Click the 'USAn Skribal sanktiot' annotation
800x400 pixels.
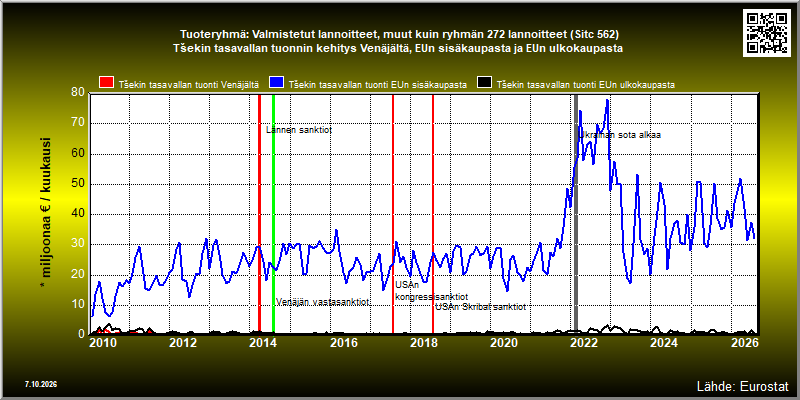pyautogui.click(x=481, y=307)
